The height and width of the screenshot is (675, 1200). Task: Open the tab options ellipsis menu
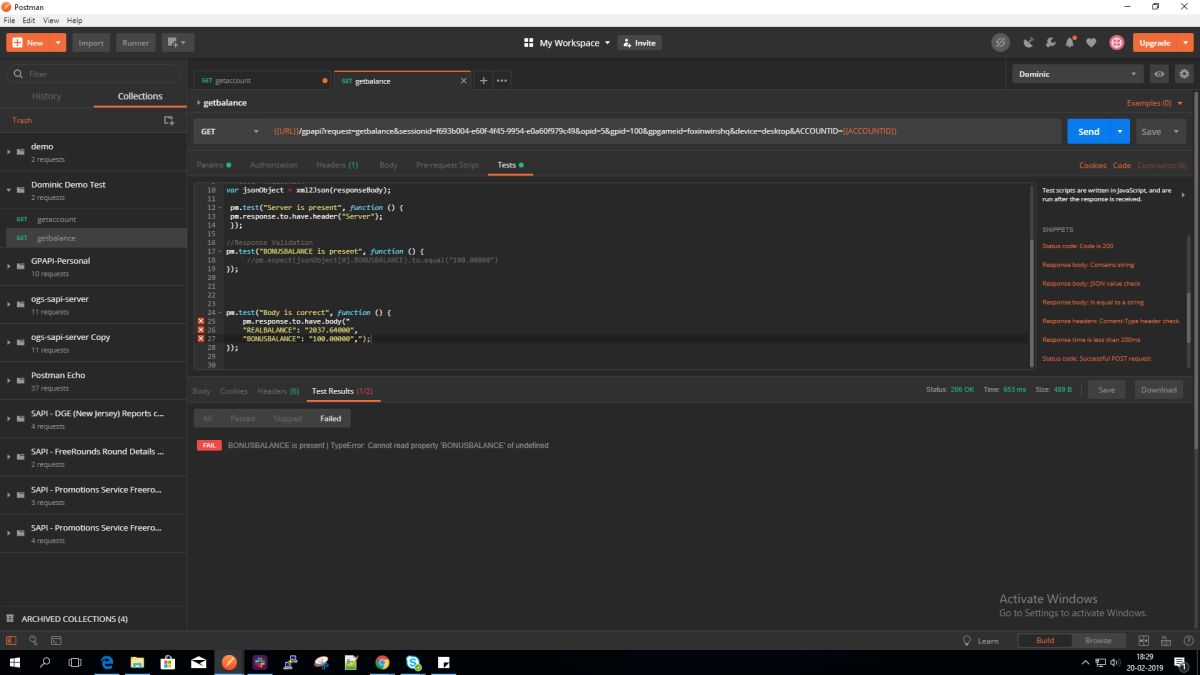(502, 81)
